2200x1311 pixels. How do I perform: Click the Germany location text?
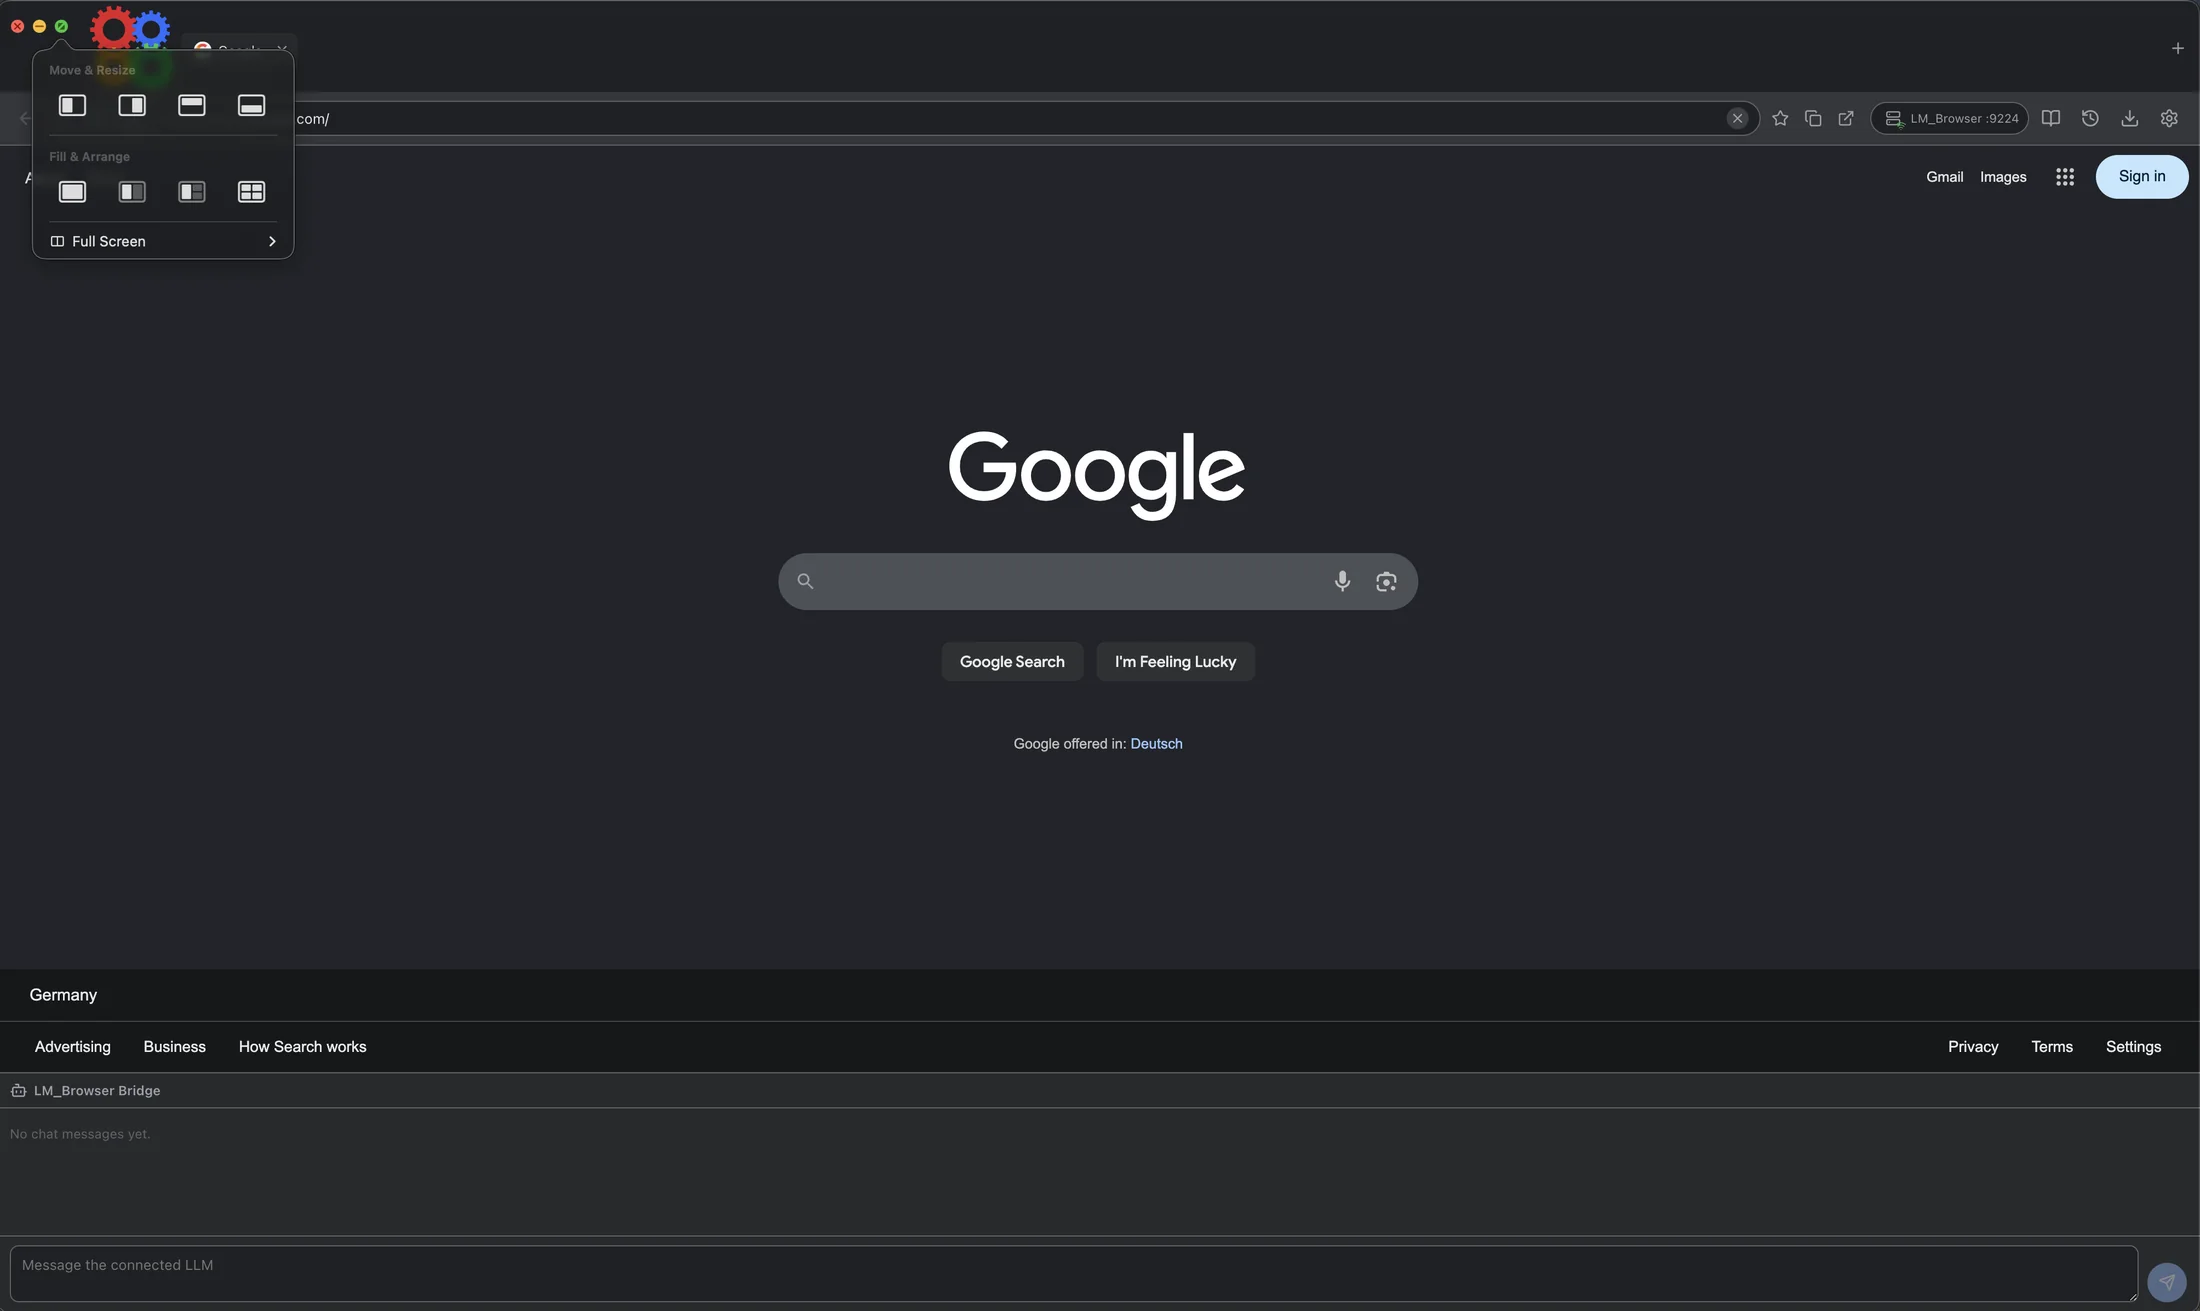point(63,995)
